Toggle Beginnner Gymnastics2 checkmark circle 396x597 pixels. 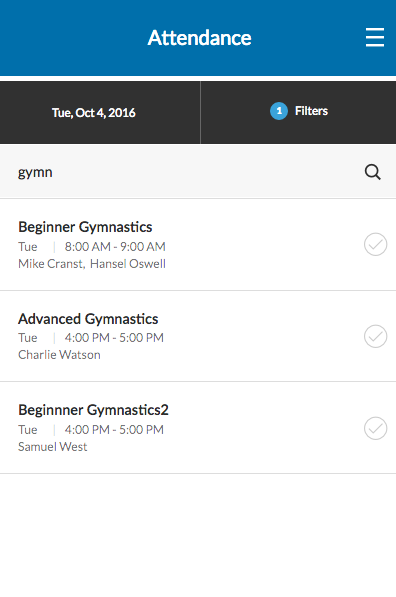(375, 428)
